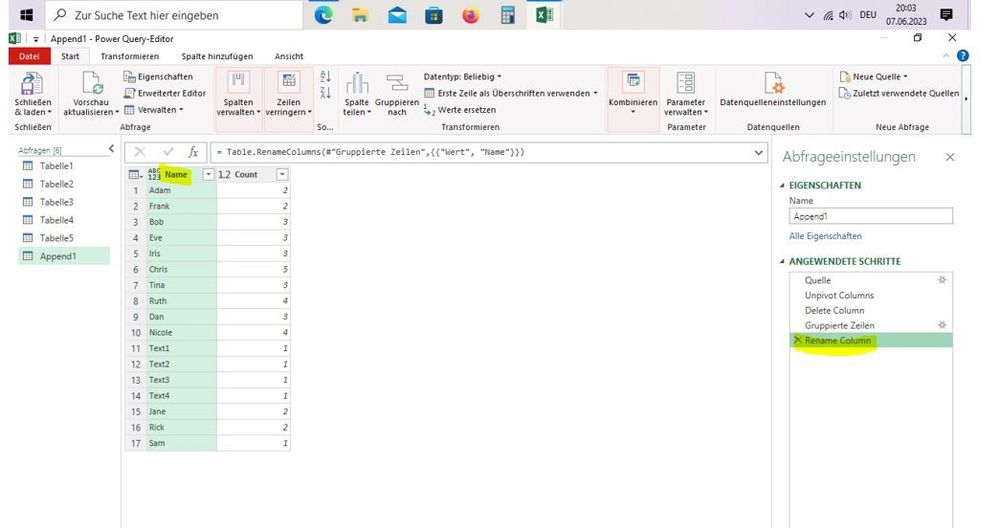Screen dimensions: 999x528
Task: Click the Schließen & laden icon
Action: (32, 83)
